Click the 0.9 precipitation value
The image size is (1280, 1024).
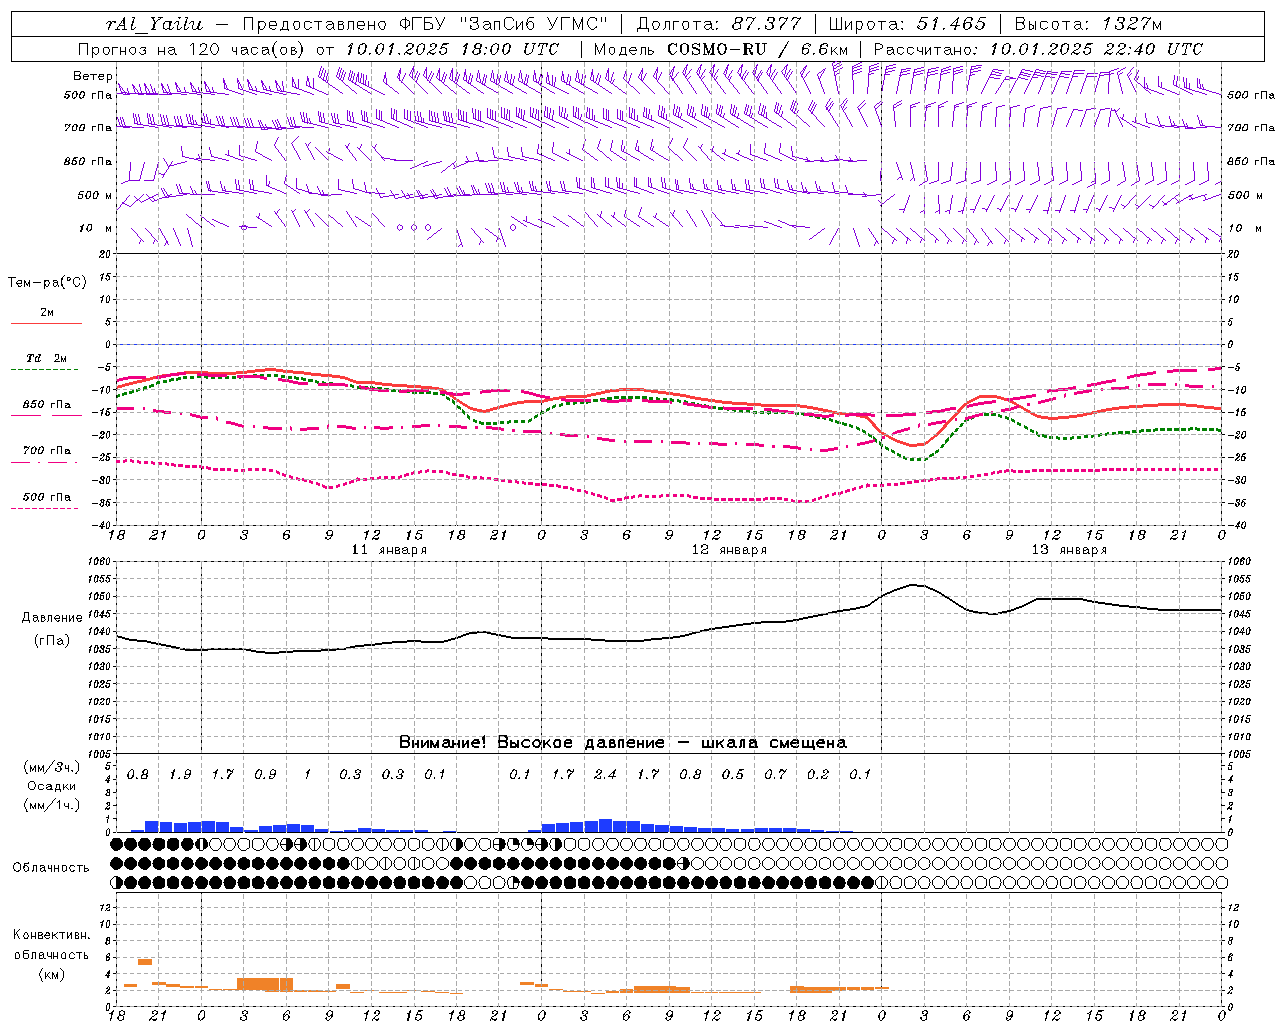tap(265, 775)
